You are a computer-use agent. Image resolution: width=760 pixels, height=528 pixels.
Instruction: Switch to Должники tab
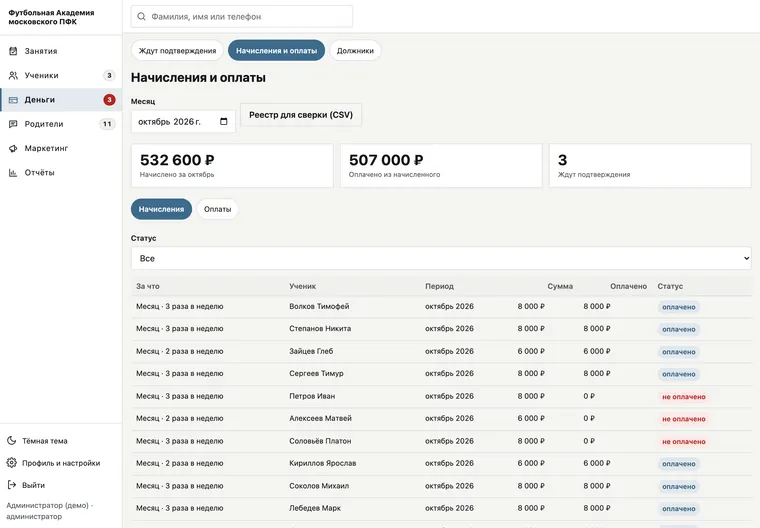(355, 50)
